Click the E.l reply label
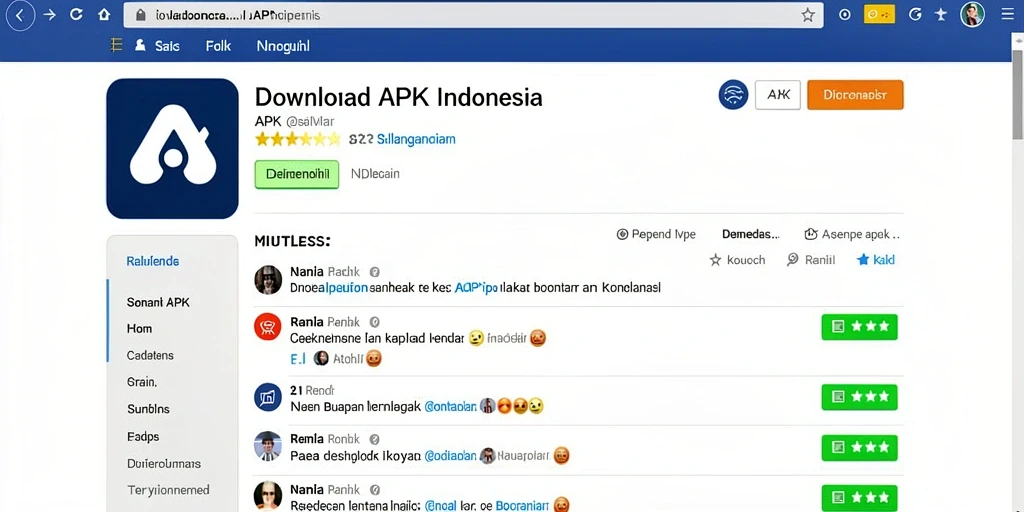 click(x=298, y=358)
